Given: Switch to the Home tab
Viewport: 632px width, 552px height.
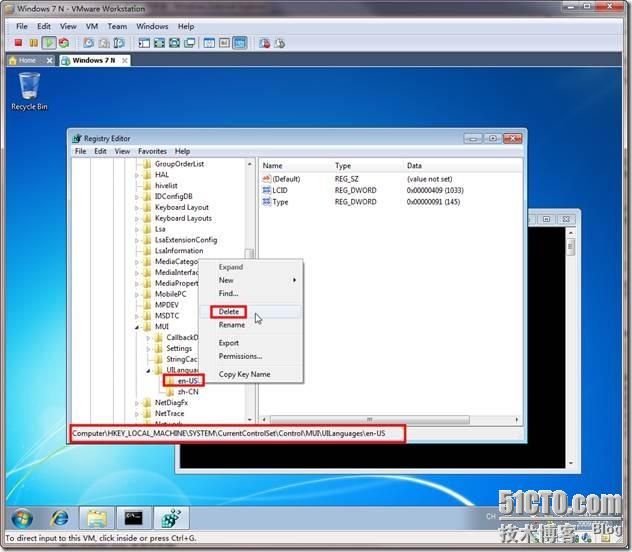Looking at the screenshot, I should coord(26,60).
